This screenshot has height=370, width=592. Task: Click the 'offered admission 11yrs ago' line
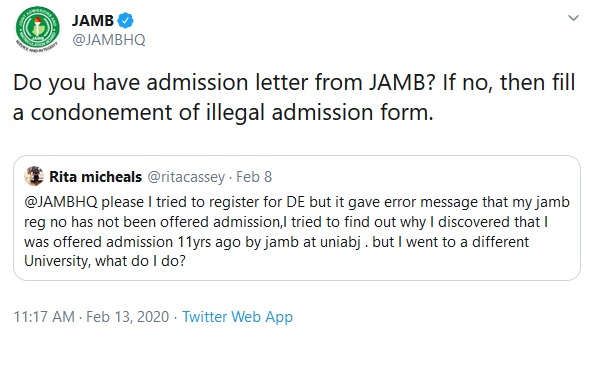tap(276, 242)
